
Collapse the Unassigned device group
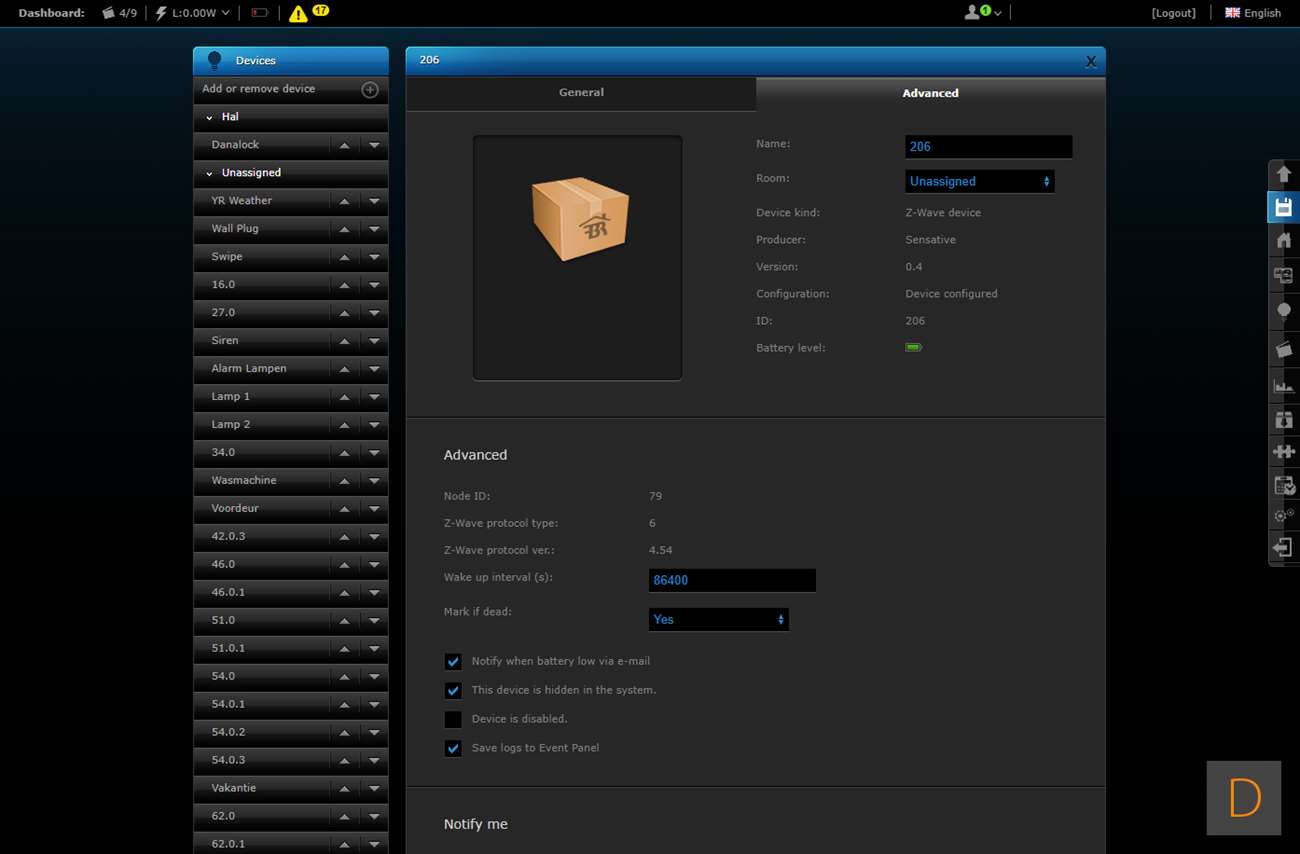pyautogui.click(x=209, y=173)
